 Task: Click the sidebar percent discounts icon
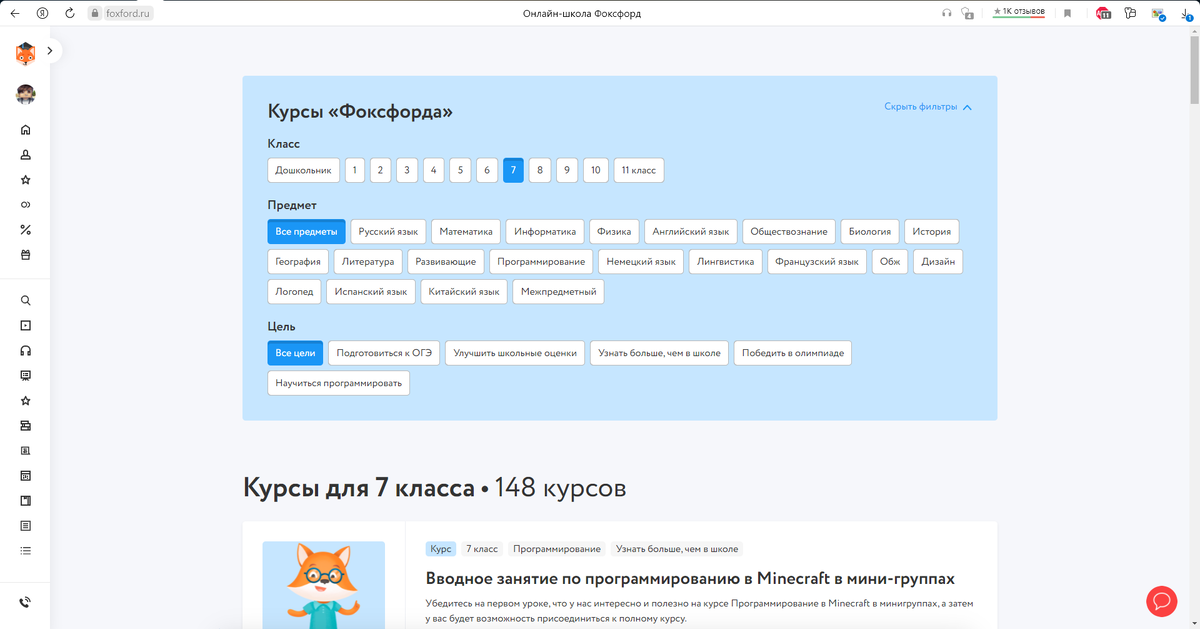pyautogui.click(x=25, y=230)
